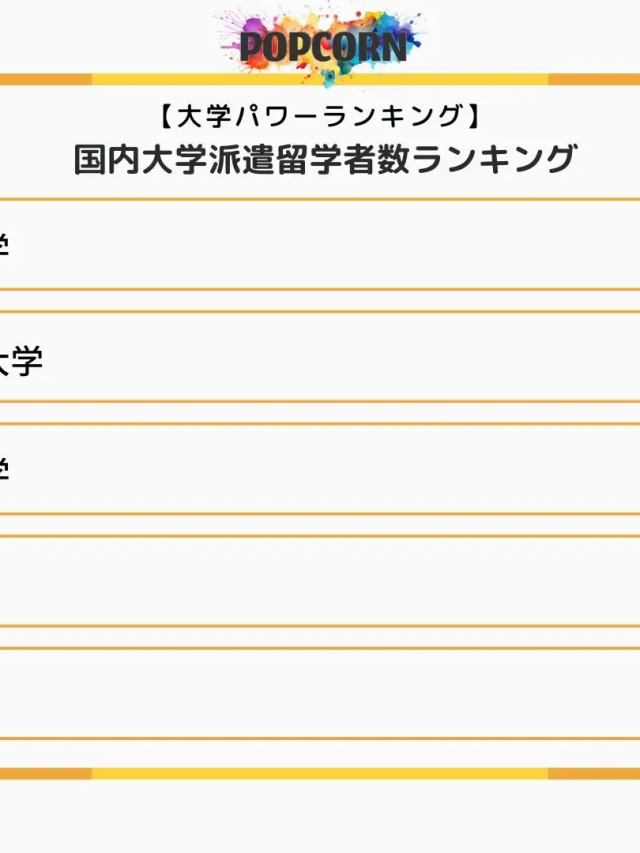Click the orange segment at bottom-left bar

(x=45, y=773)
